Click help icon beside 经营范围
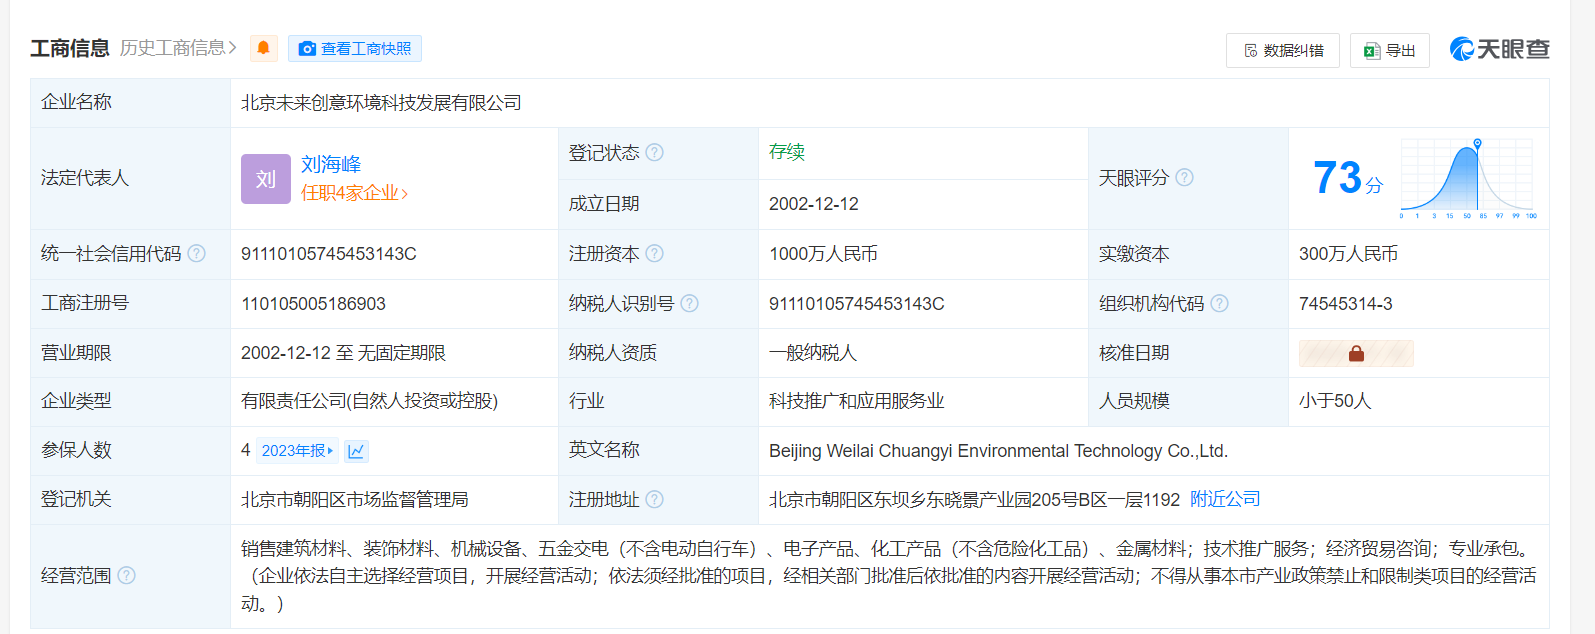The height and width of the screenshot is (634, 1595). [126, 575]
